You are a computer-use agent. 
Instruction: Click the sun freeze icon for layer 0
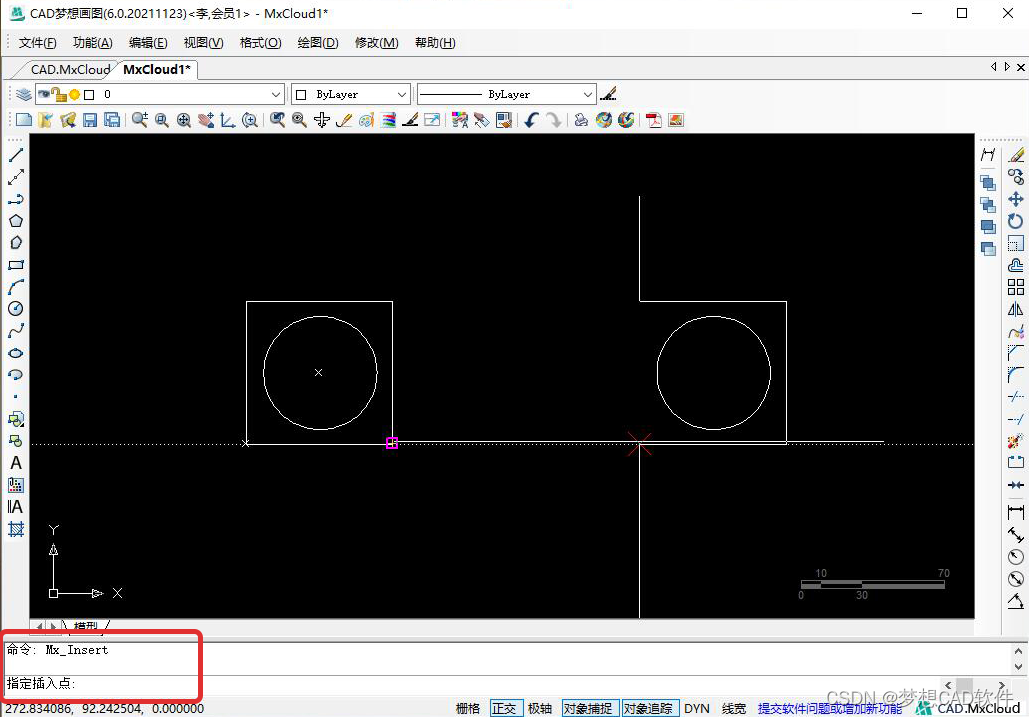pos(74,94)
